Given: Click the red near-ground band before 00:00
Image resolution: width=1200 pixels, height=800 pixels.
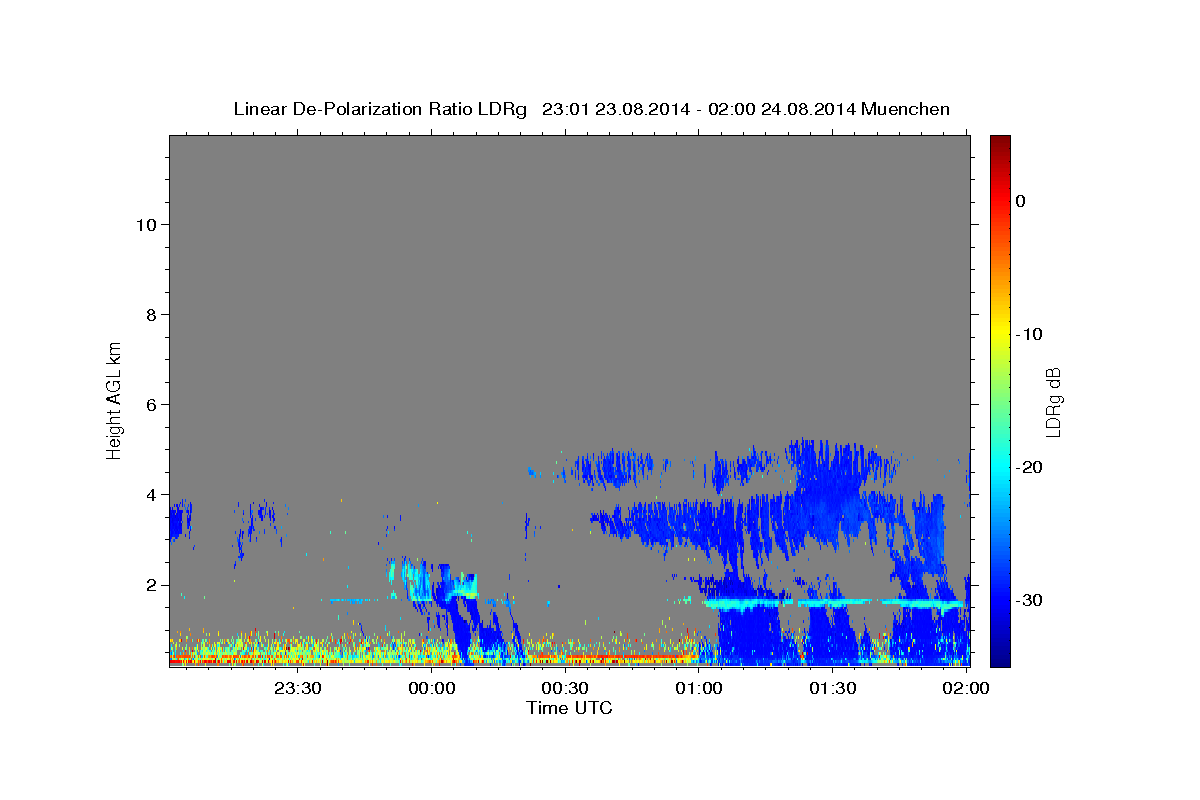Looking at the screenshot, I should [x=315, y=661].
